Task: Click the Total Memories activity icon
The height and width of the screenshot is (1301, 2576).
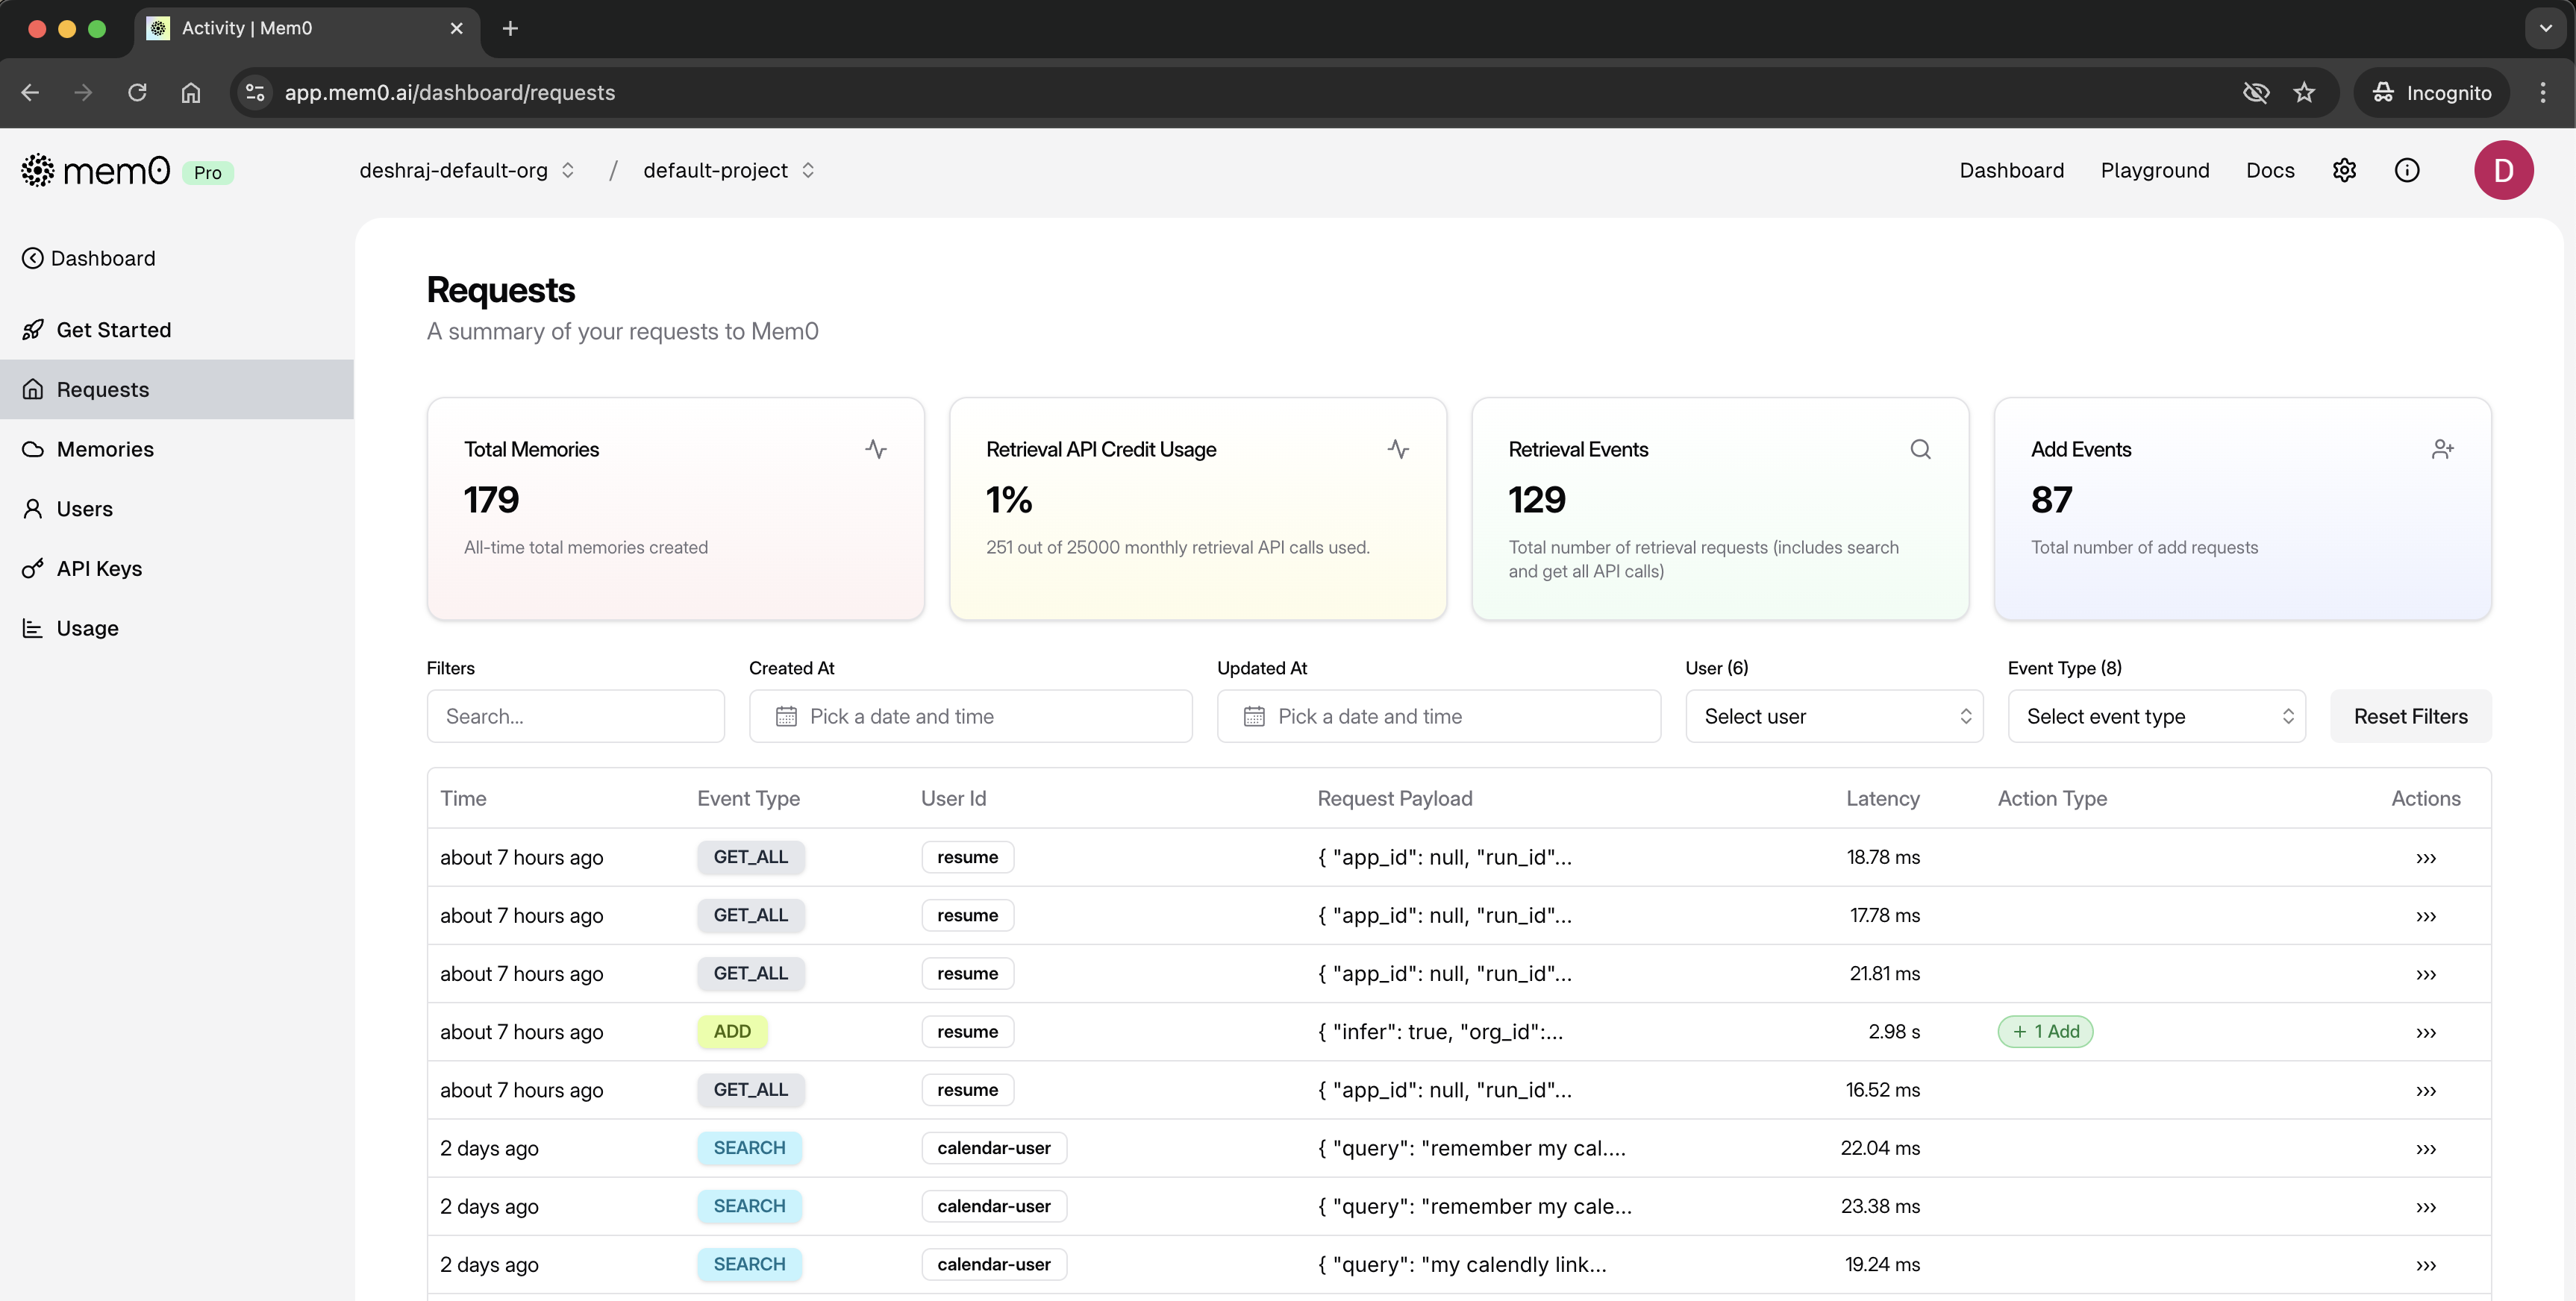Action: pyautogui.click(x=876, y=449)
